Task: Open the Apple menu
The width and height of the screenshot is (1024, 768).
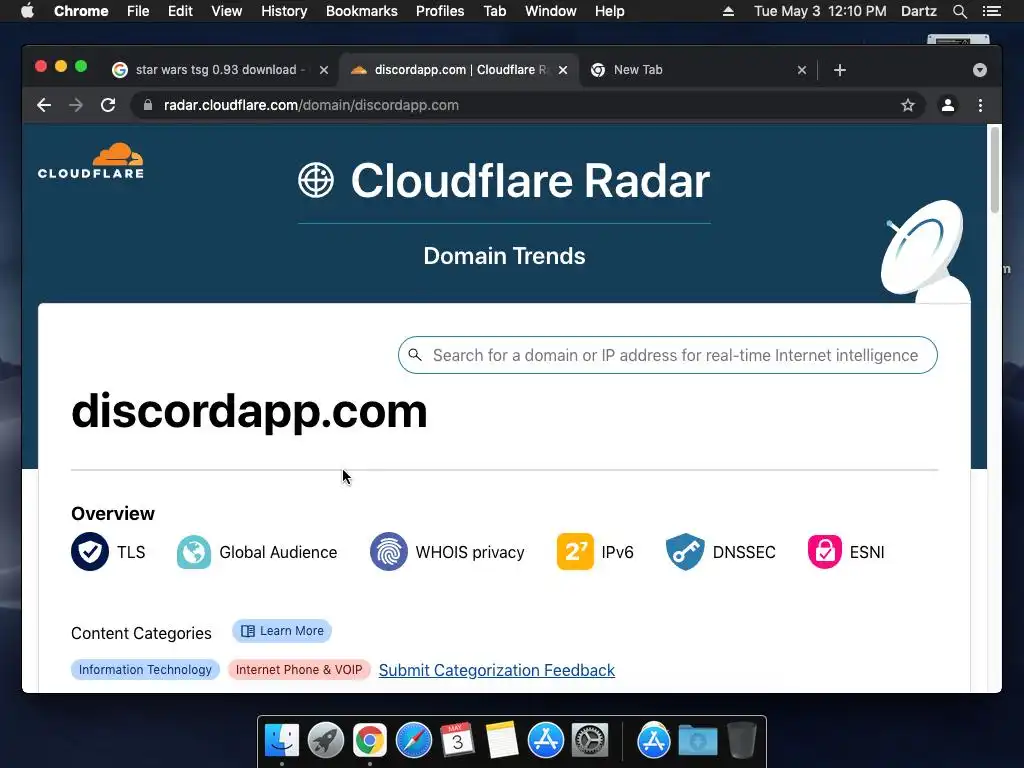Action: coord(27,10)
